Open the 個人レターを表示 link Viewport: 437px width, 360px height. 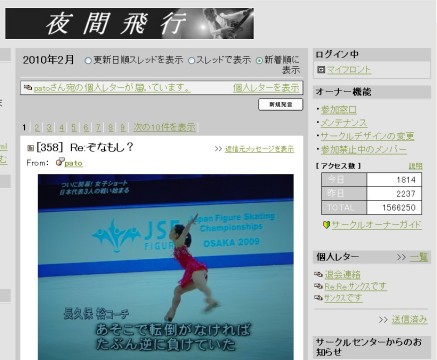tap(266, 88)
